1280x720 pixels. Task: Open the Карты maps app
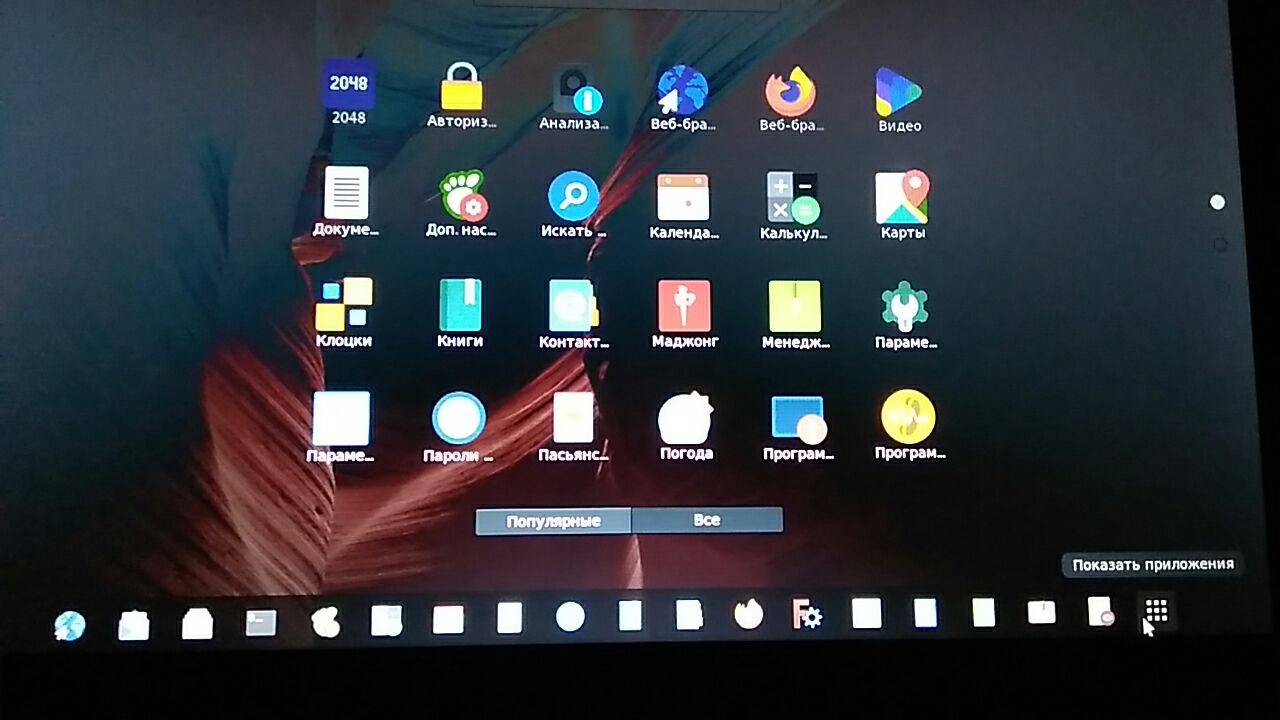click(902, 206)
